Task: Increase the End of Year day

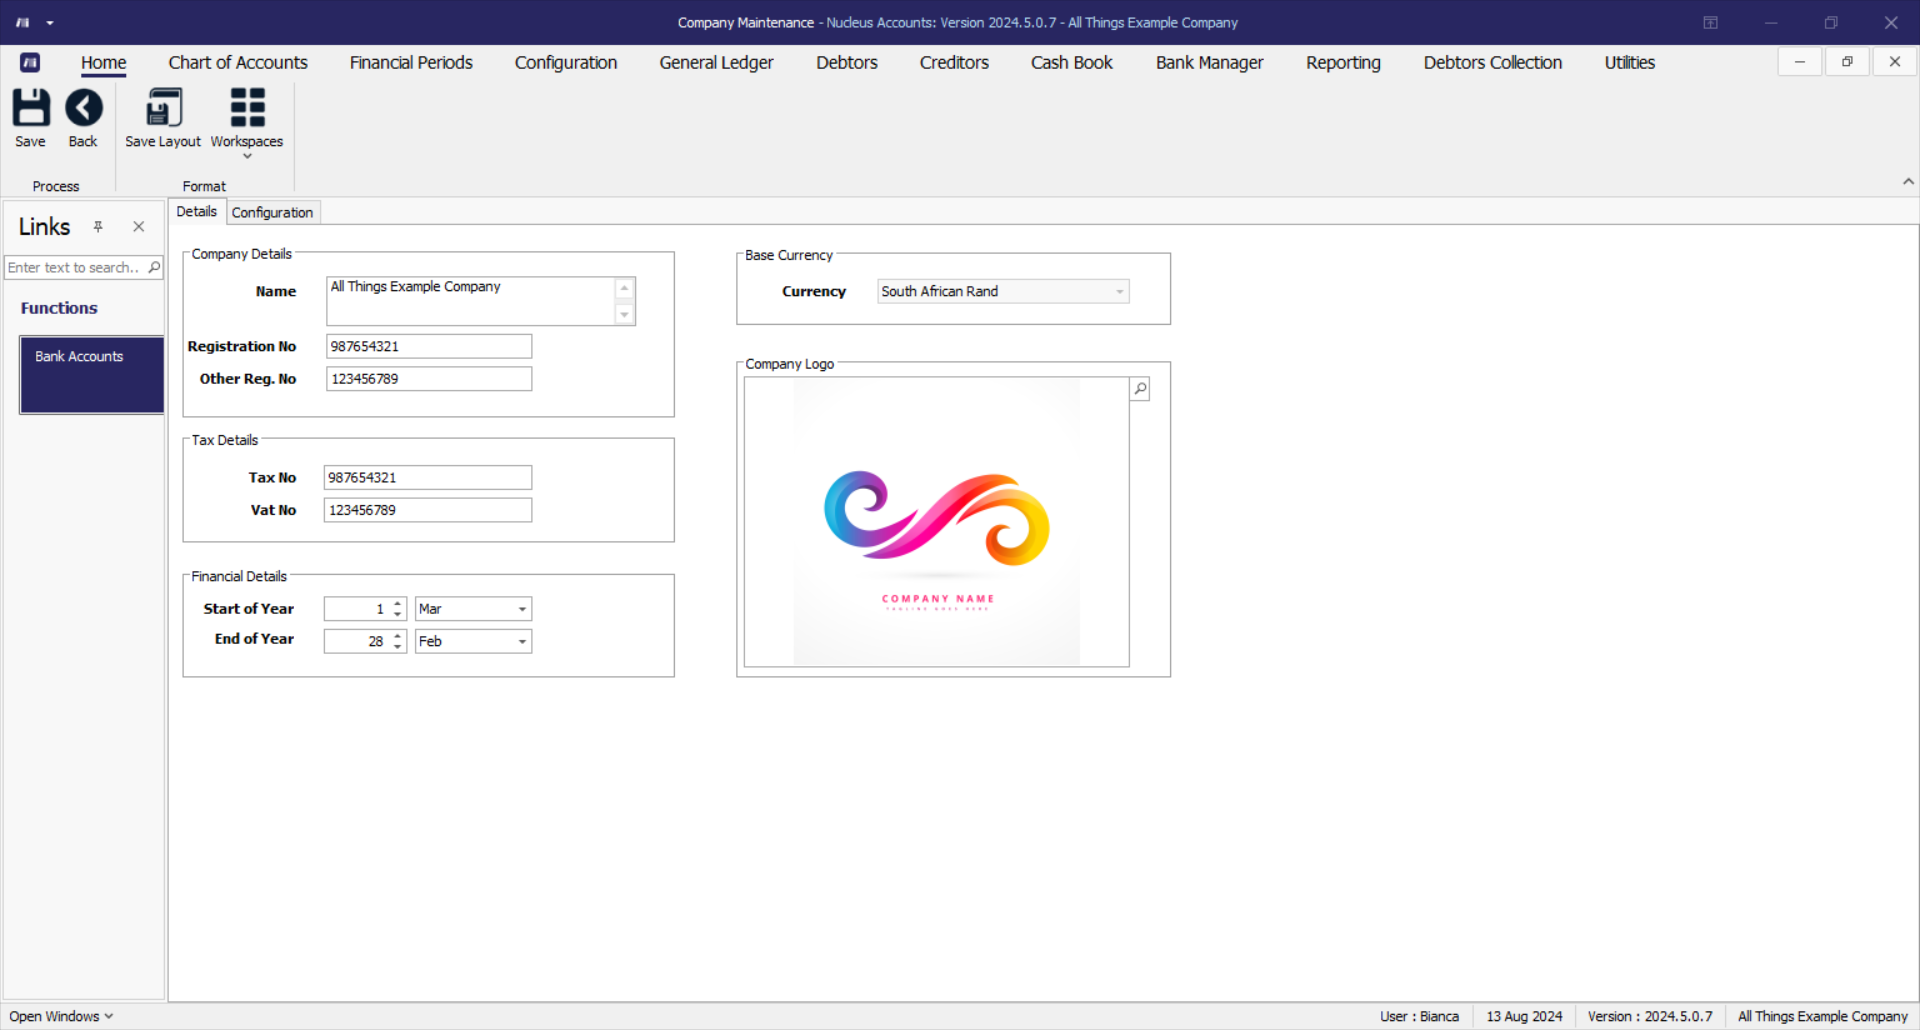Action: point(398,636)
